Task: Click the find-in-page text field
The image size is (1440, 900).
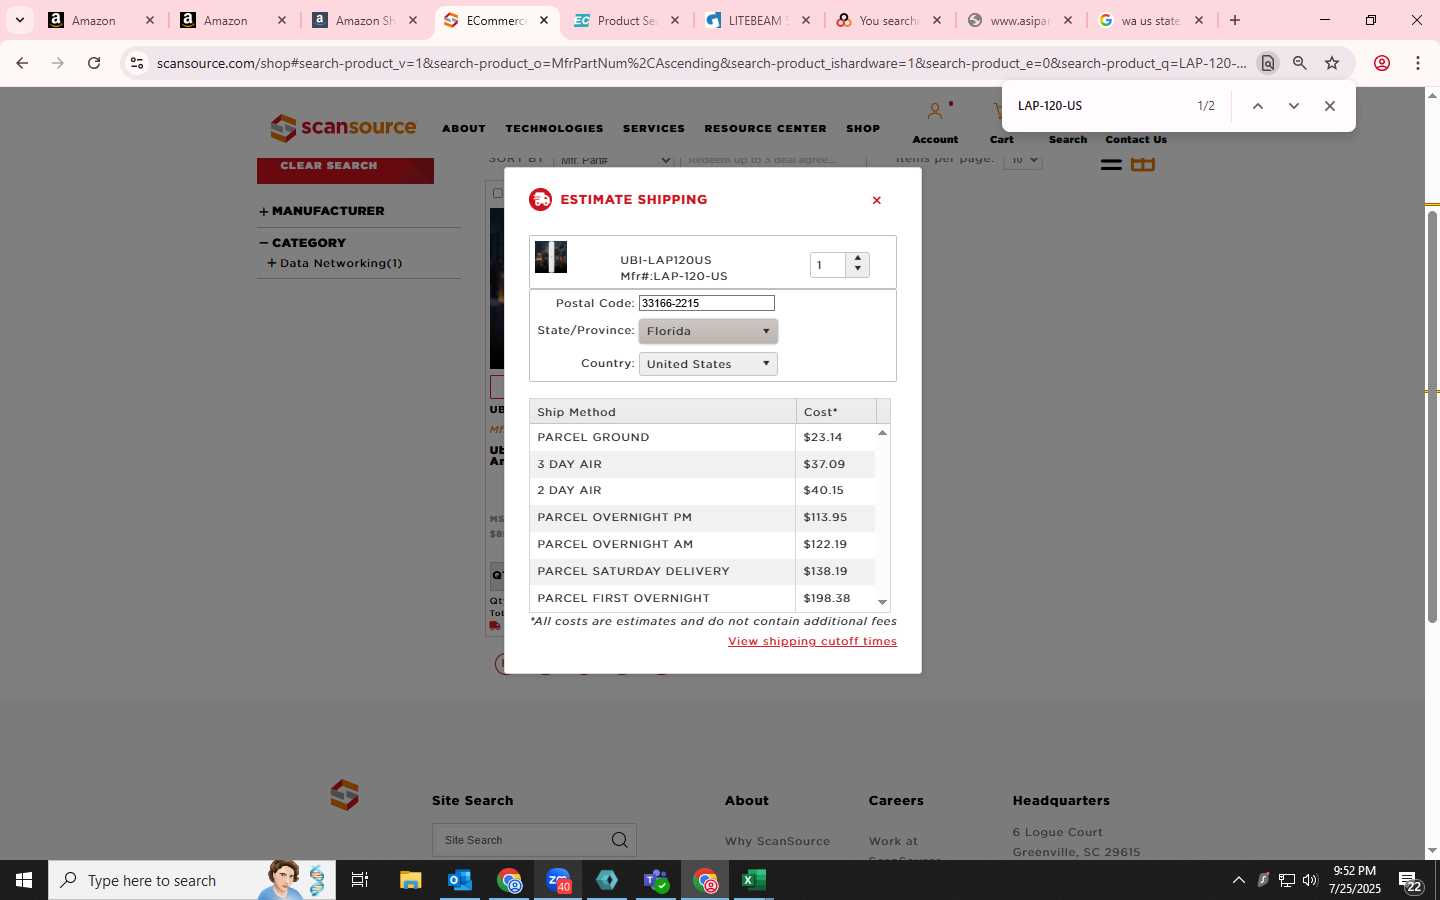Action: click(1100, 106)
